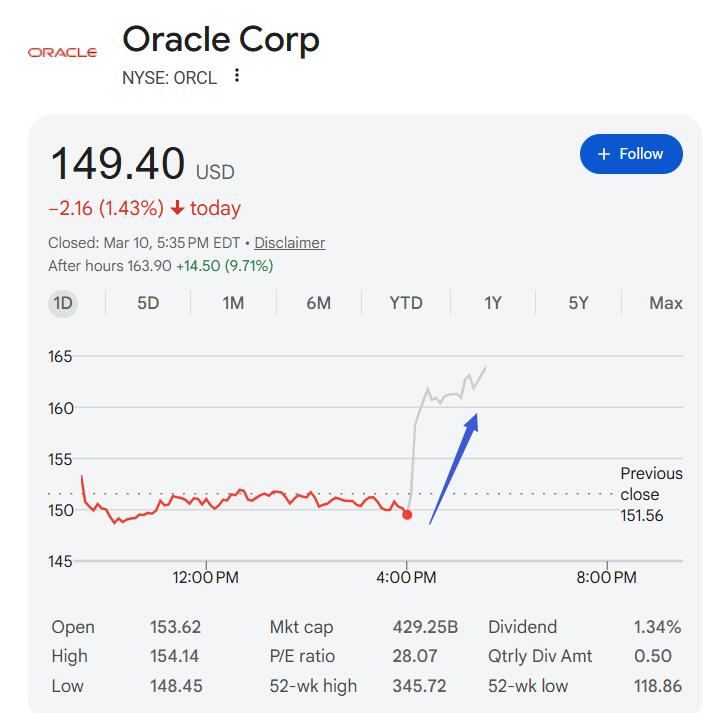
Task: Click the after-hours gray price line
Action: pos(440,397)
